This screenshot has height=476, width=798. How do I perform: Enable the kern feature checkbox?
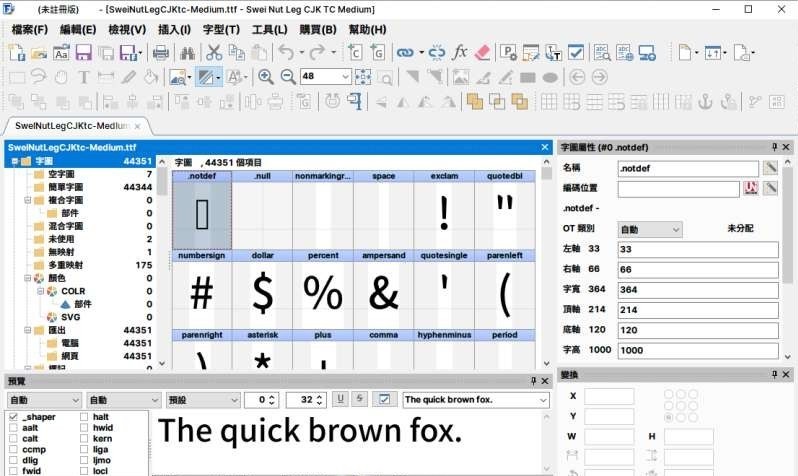click(84, 438)
